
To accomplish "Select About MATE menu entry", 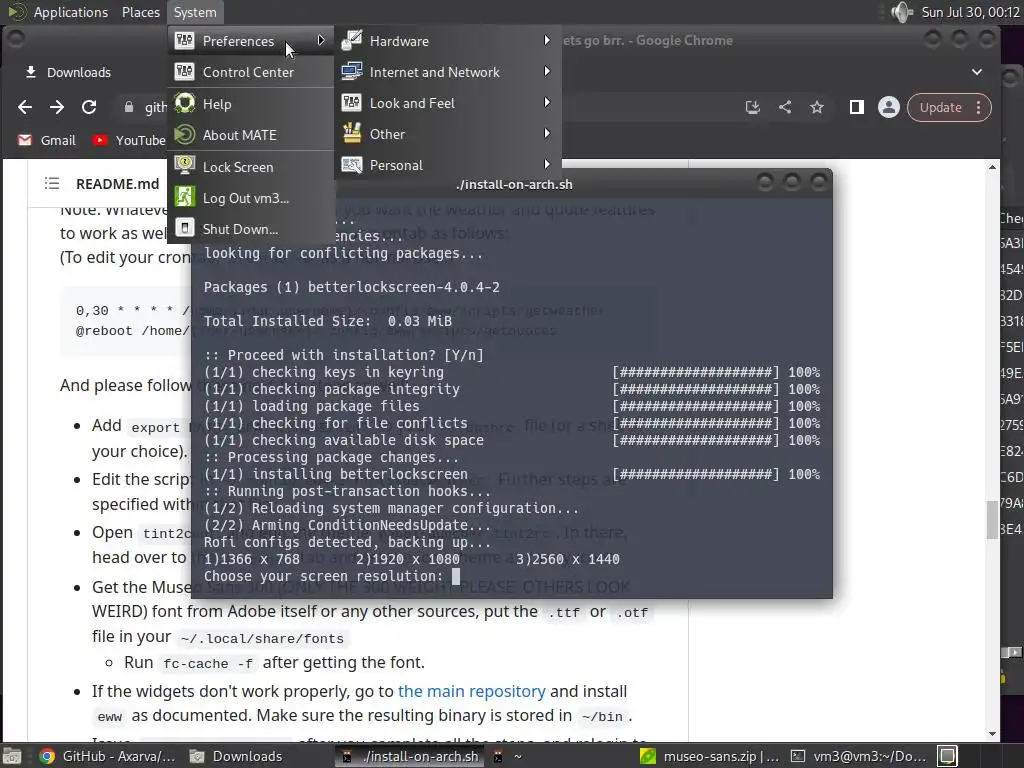I will coord(251,135).
